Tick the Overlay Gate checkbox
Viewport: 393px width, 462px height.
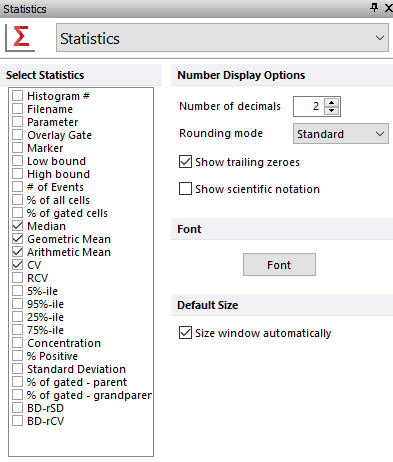(17, 135)
